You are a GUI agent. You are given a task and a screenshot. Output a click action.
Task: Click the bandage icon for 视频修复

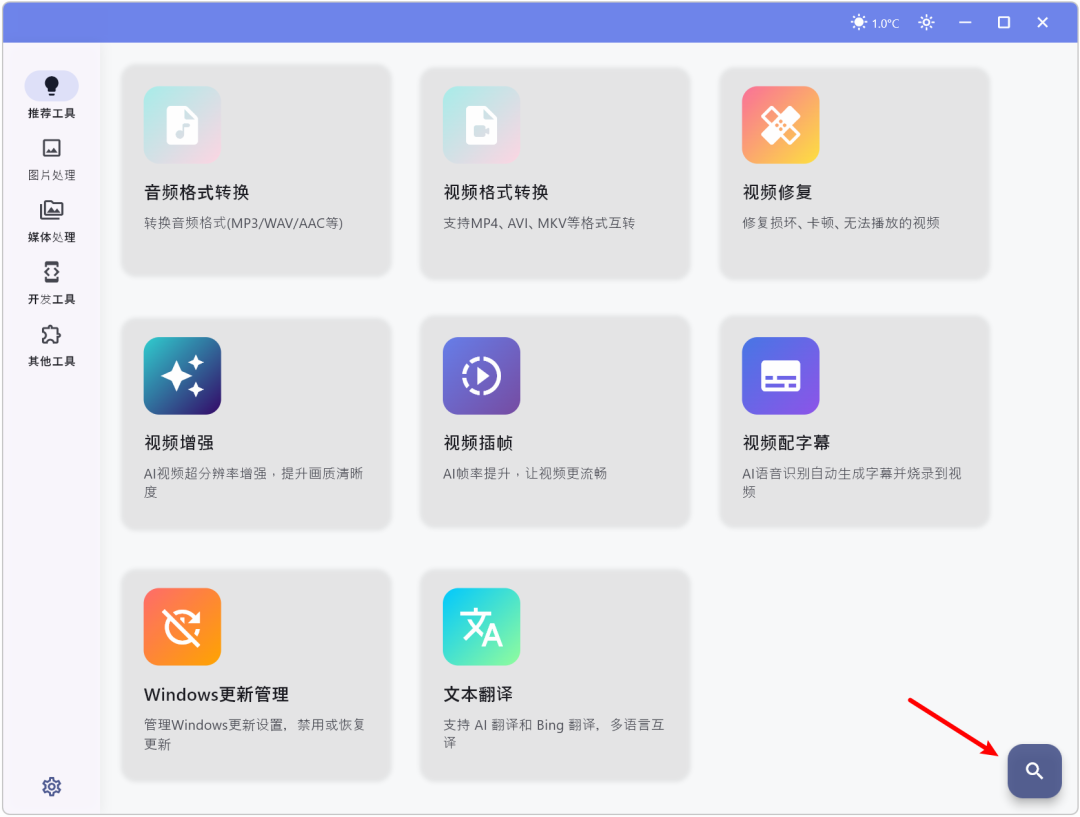pos(780,125)
